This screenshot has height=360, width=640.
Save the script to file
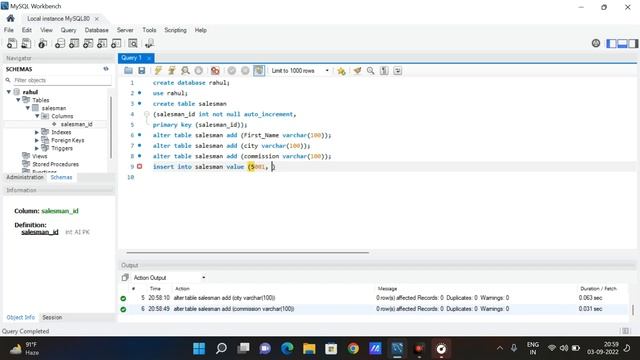point(142,71)
